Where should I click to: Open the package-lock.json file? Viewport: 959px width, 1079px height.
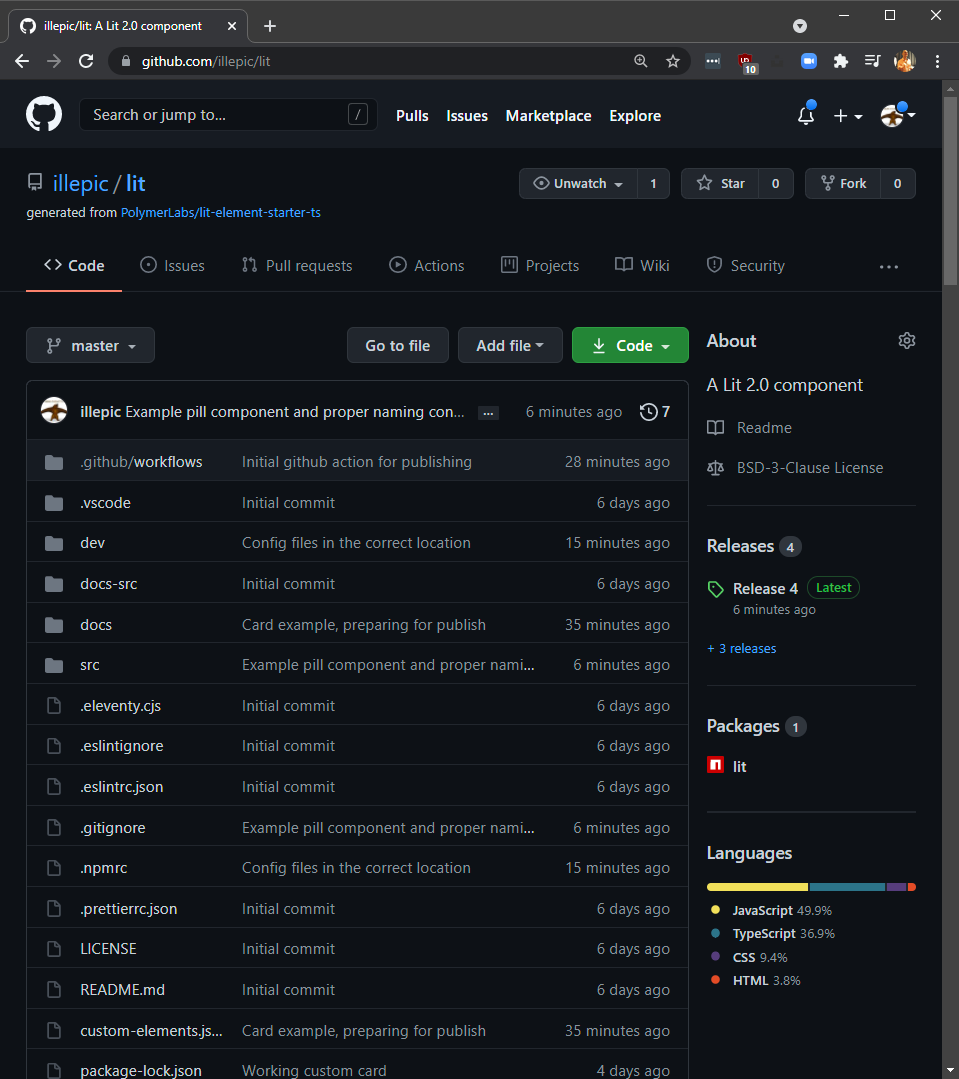coord(141,1070)
